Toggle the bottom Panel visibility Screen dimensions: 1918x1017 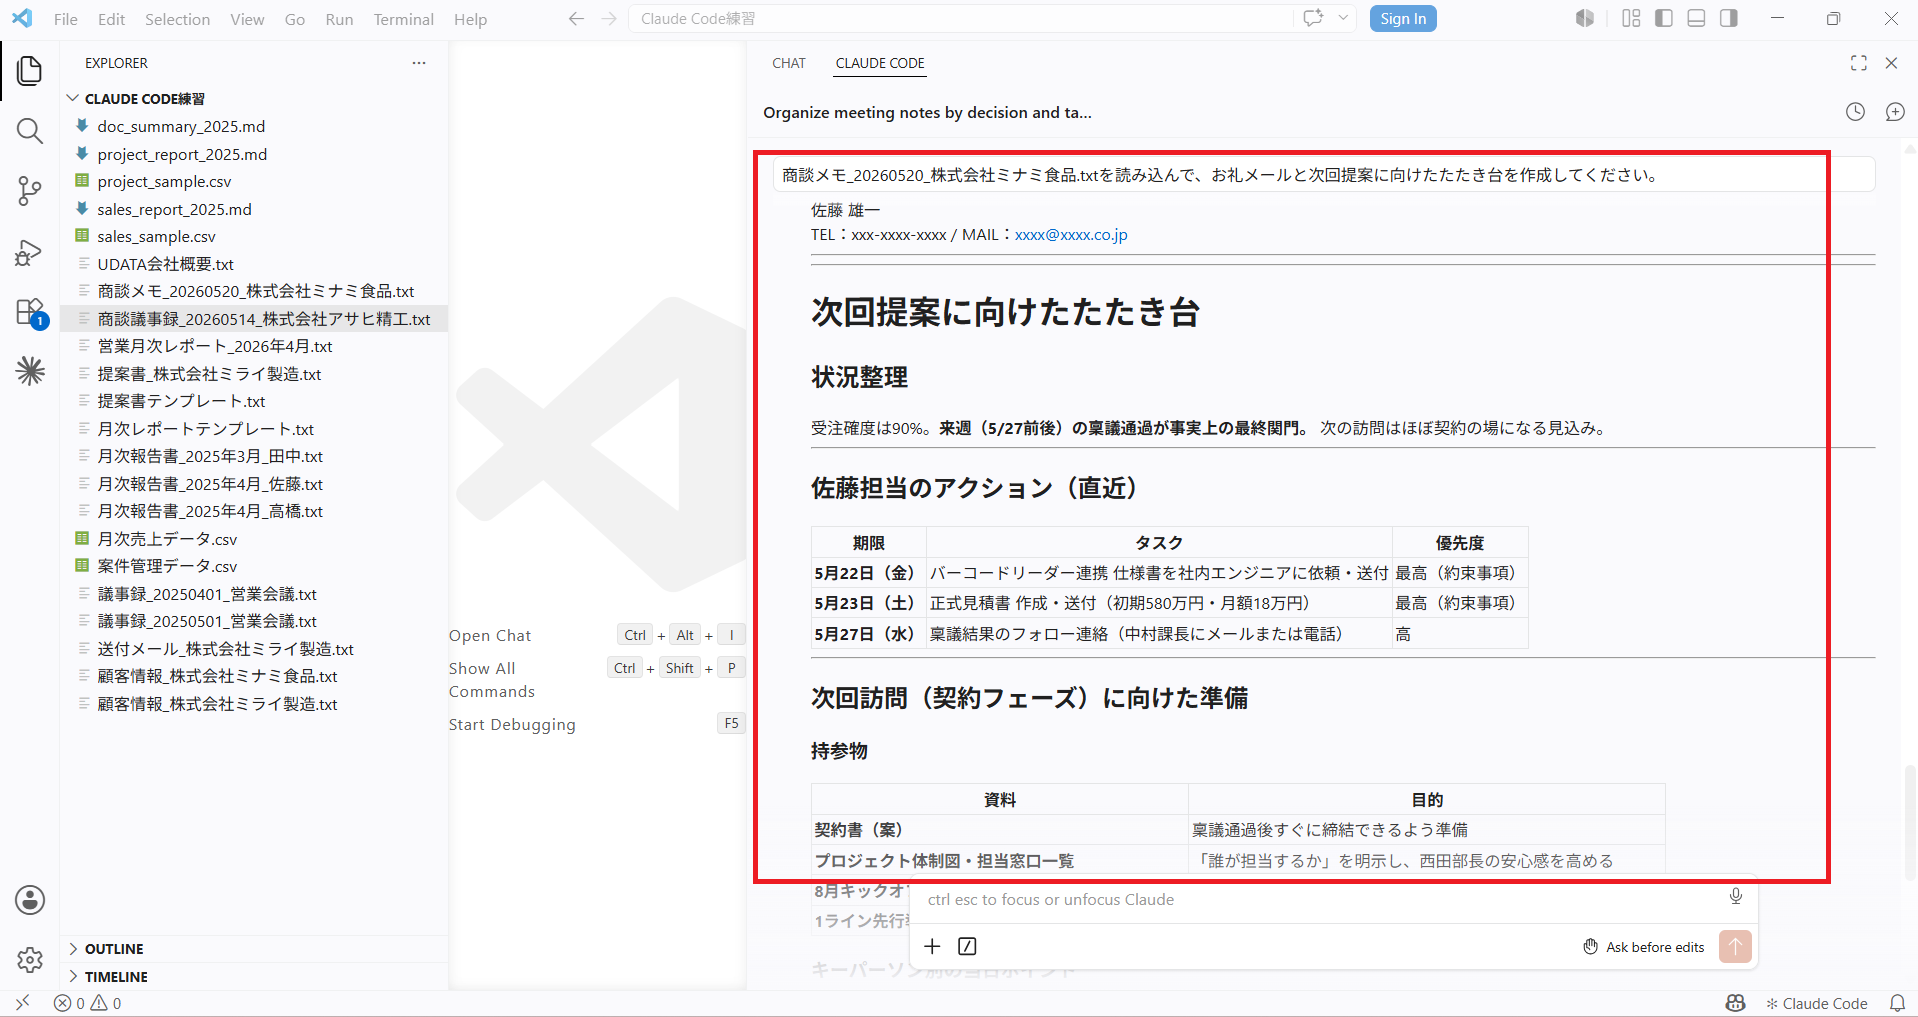(x=1696, y=18)
